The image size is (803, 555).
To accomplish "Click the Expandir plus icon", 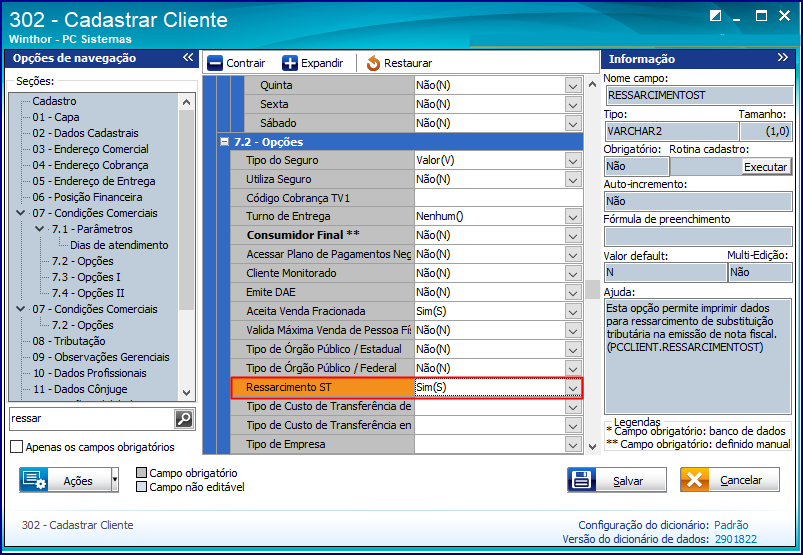I will click(290, 63).
